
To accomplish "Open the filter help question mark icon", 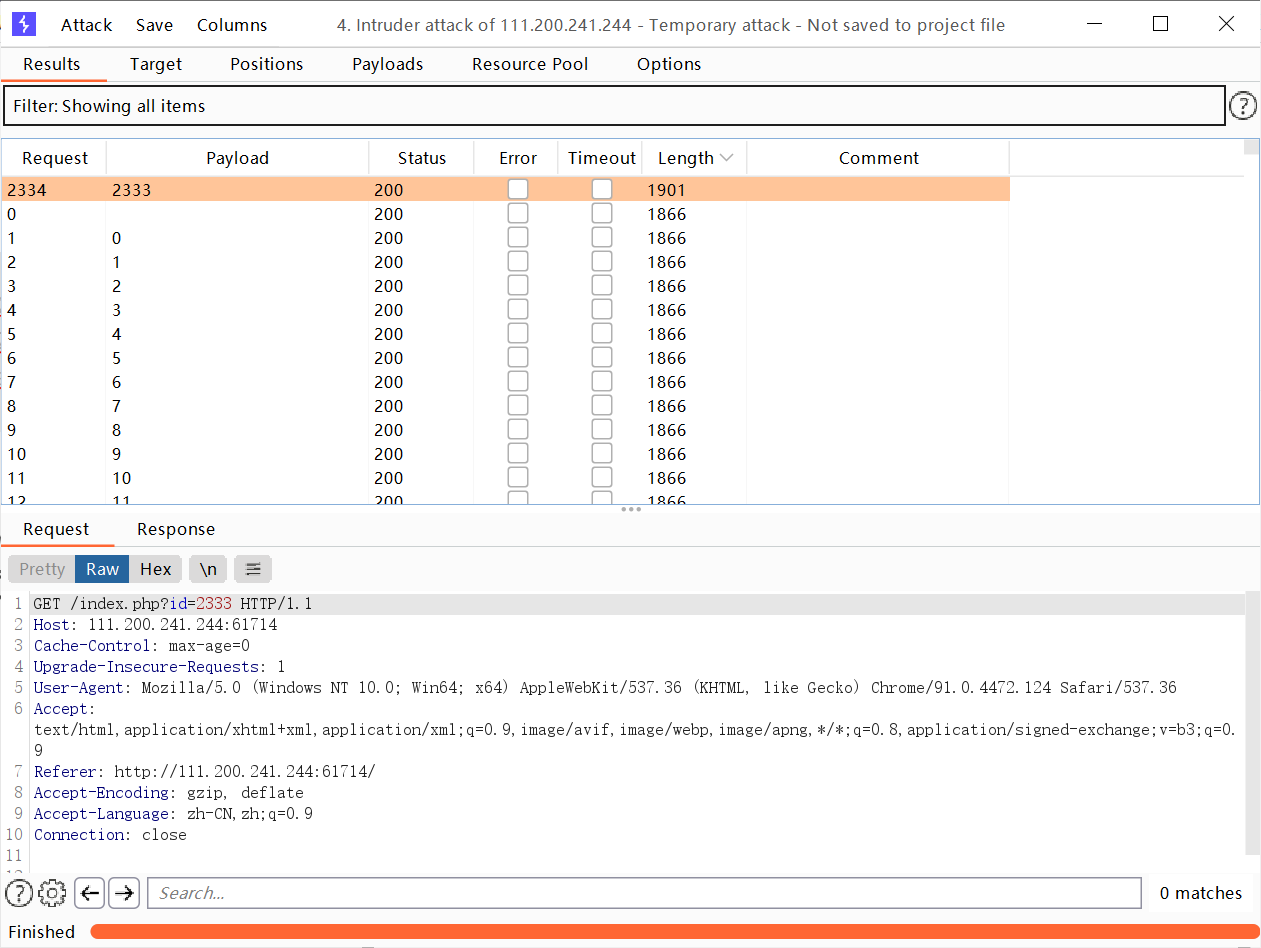I will (1242, 105).
